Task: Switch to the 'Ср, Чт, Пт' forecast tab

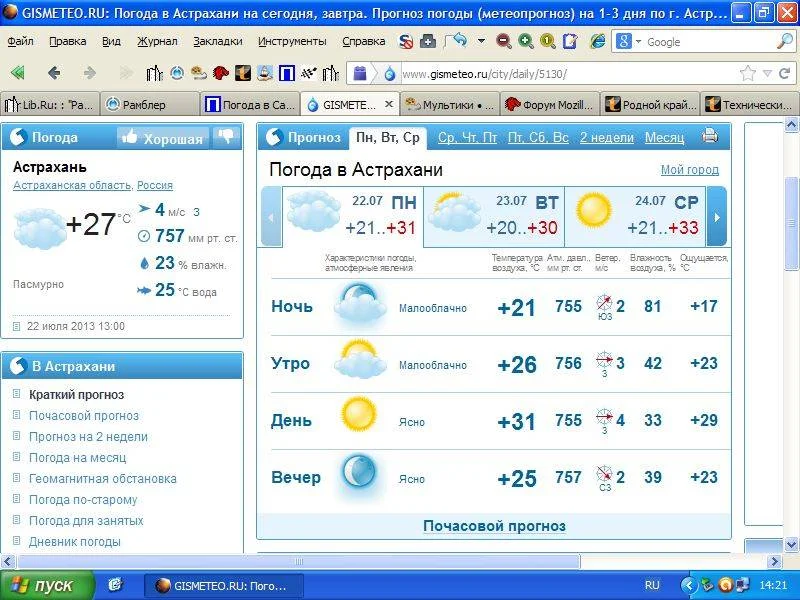Action: pyautogui.click(x=467, y=137)
